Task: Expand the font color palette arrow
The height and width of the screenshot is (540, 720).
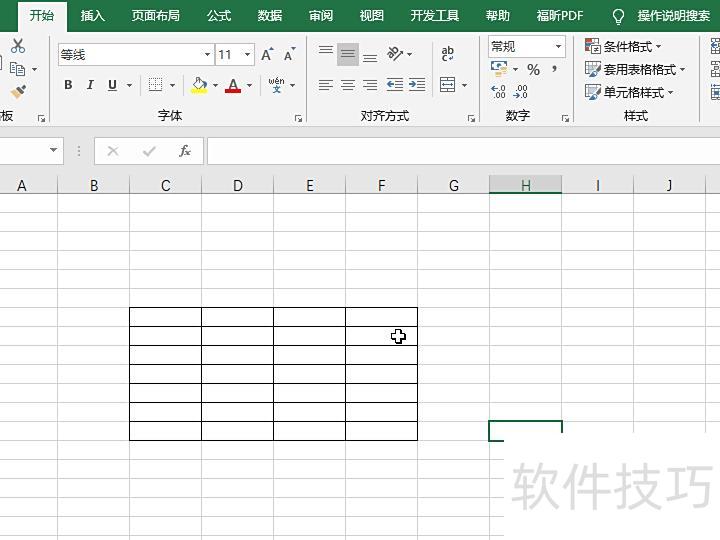Action: point(249,85)
